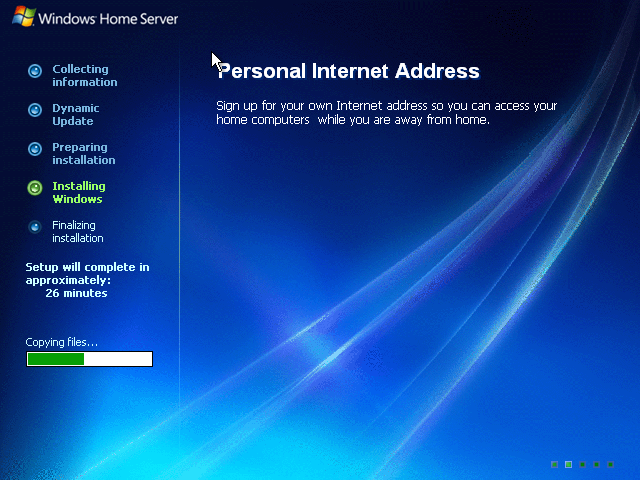Click the third slide indicator square

coord(582,464)
